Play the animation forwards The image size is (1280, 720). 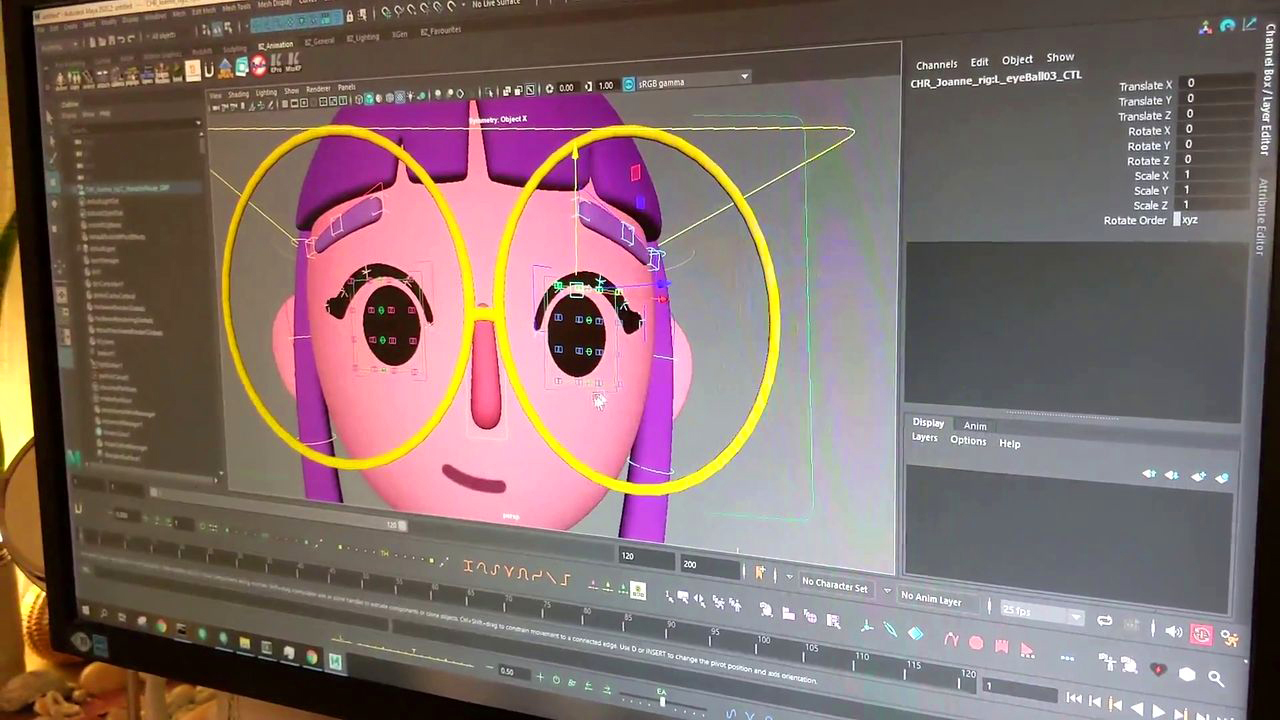point(1159,711)
